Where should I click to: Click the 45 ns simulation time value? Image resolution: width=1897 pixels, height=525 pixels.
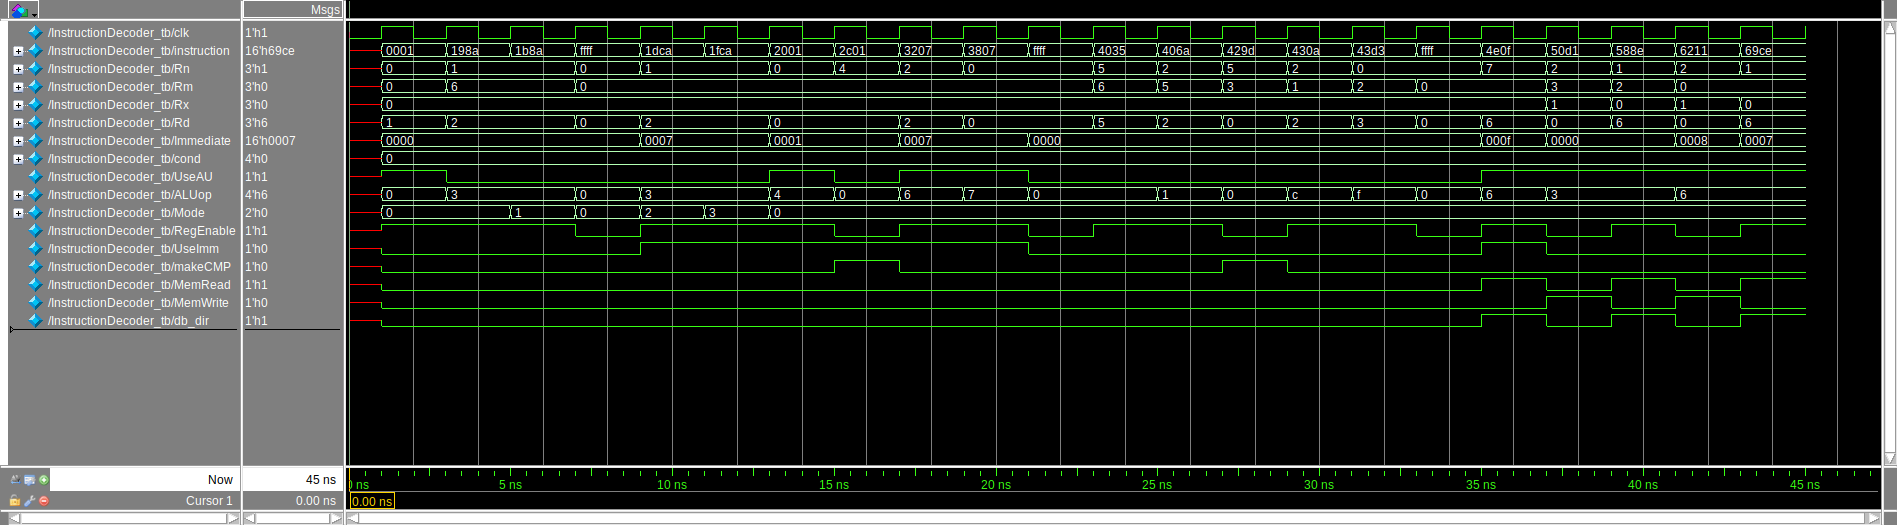(x=321, y=480)
